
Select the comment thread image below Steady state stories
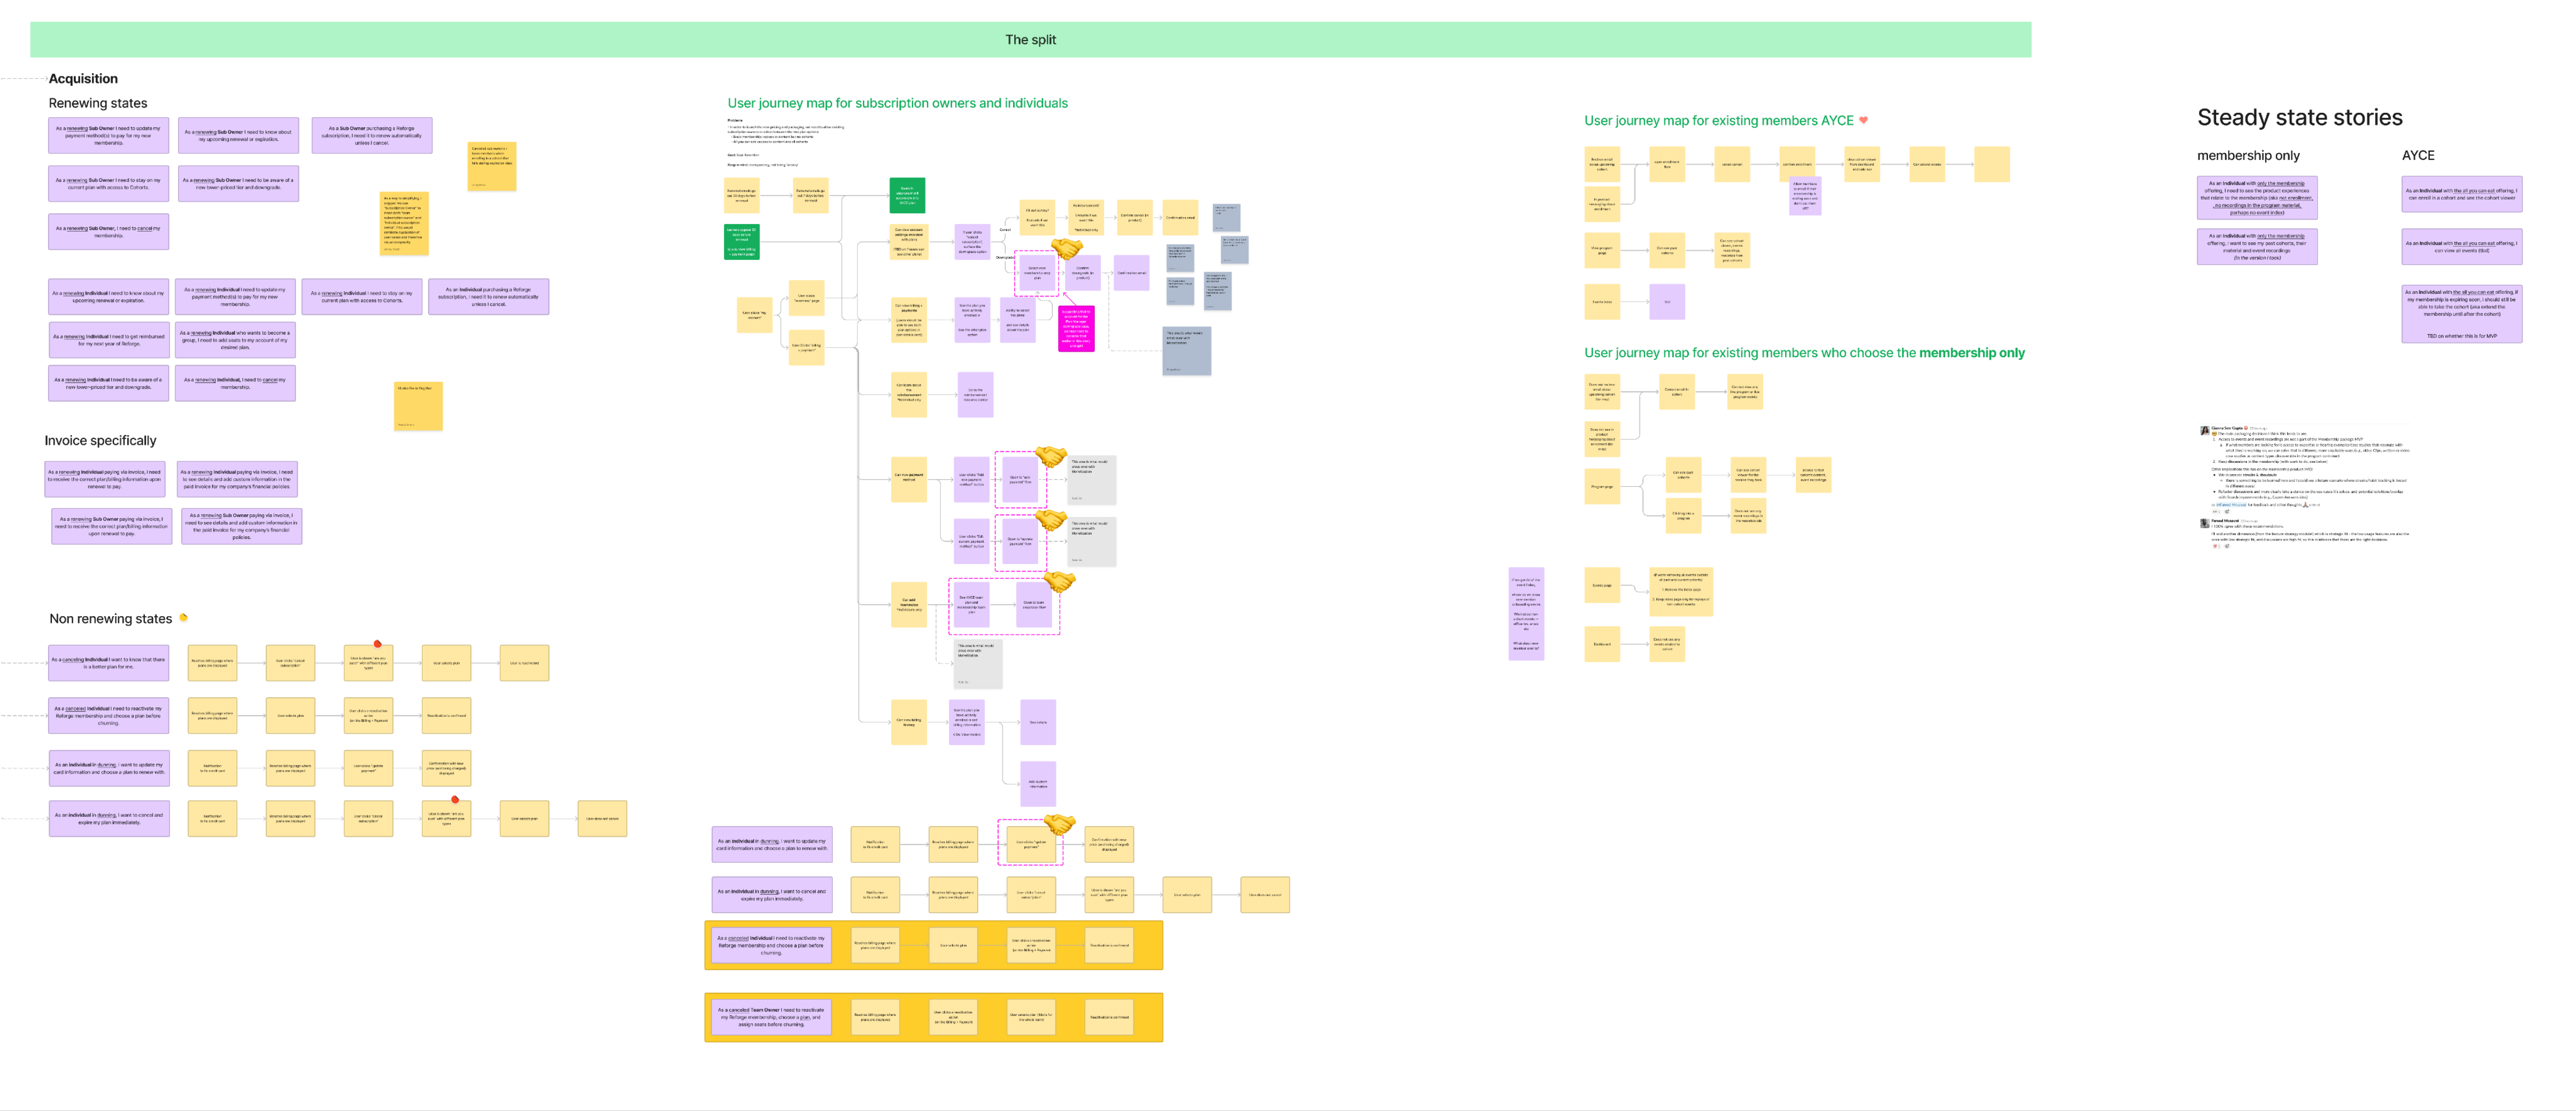pos(2304,487)
